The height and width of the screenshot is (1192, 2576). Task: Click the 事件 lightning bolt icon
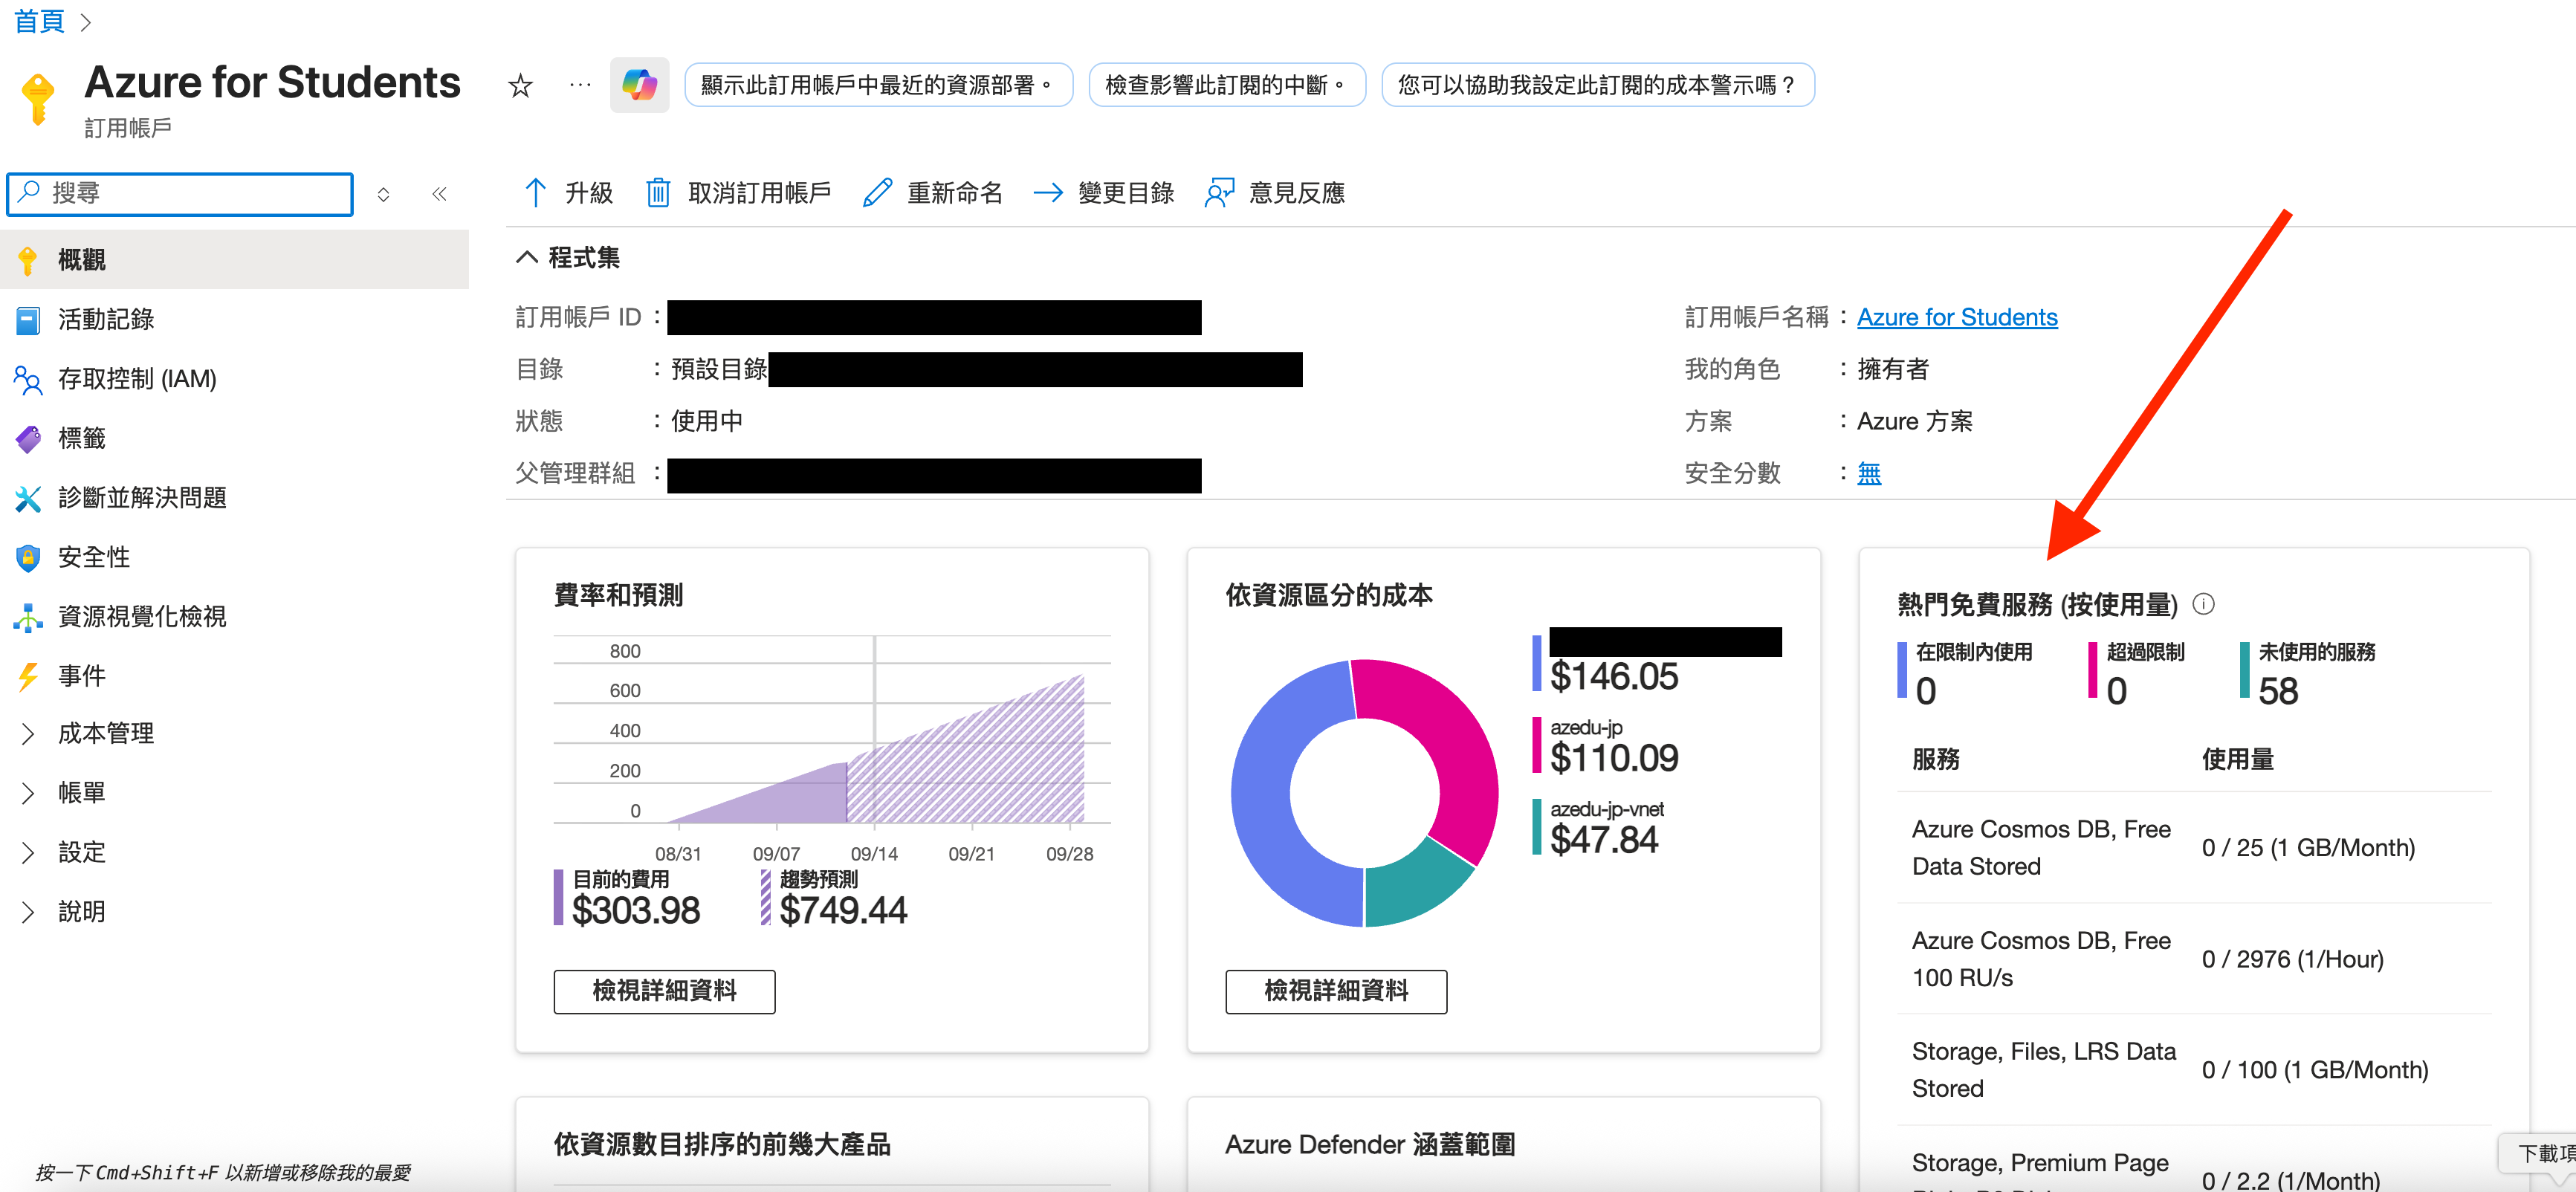[x=28, y=676]
